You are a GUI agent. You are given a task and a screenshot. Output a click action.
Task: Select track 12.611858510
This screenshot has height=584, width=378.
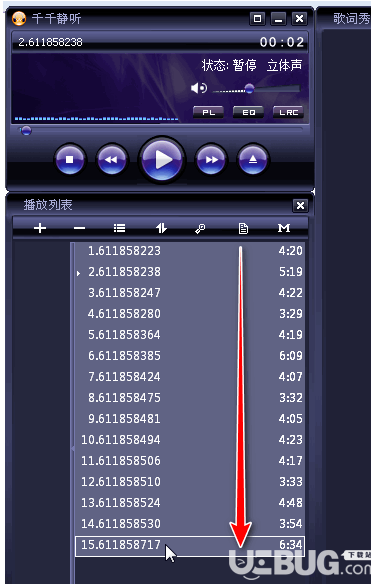coord(190,482)
